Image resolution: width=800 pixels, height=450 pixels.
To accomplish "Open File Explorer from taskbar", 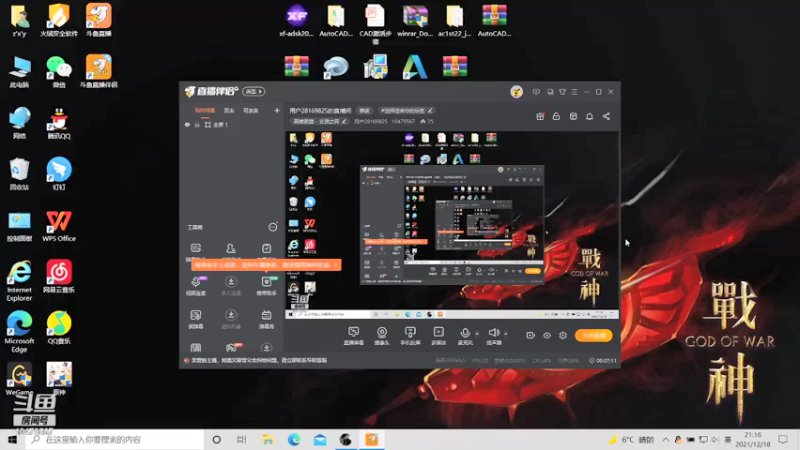I will click(268, 439).
